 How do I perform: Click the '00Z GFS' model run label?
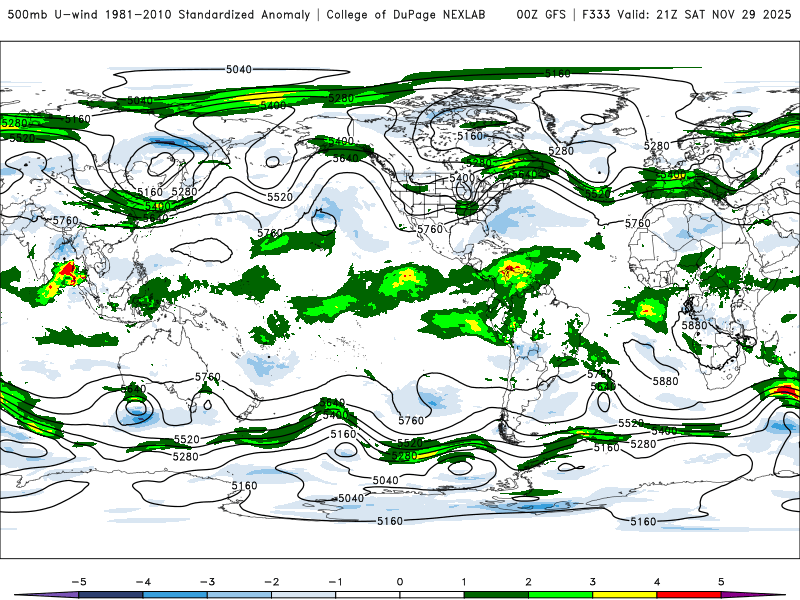(541, 14)
